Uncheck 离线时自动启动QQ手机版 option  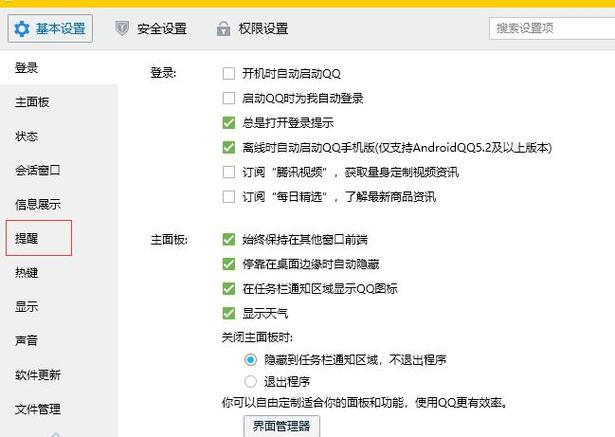[229, 147]
